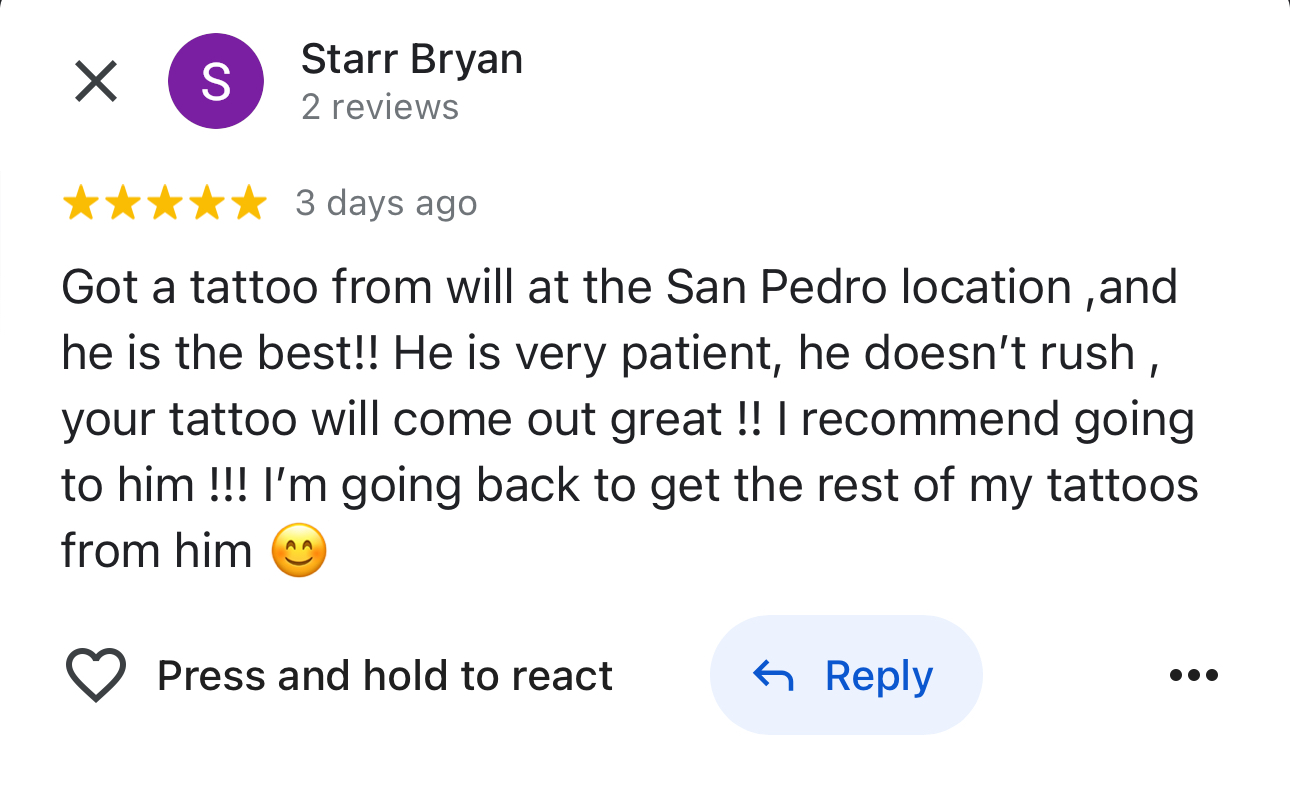
Task: Open Starr Bryan's profile name
Action: click(x=412, y=60)
